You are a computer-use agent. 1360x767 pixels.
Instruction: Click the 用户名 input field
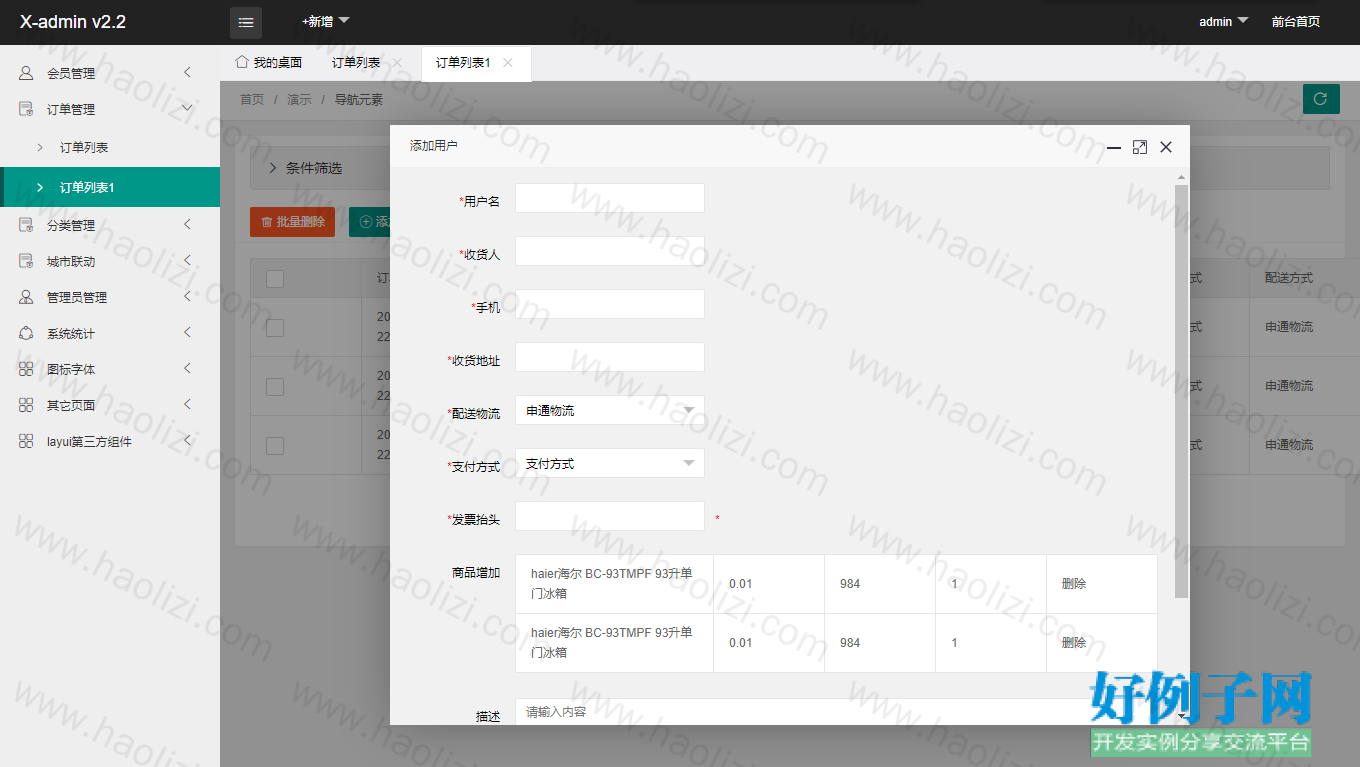tap(610, 198)
